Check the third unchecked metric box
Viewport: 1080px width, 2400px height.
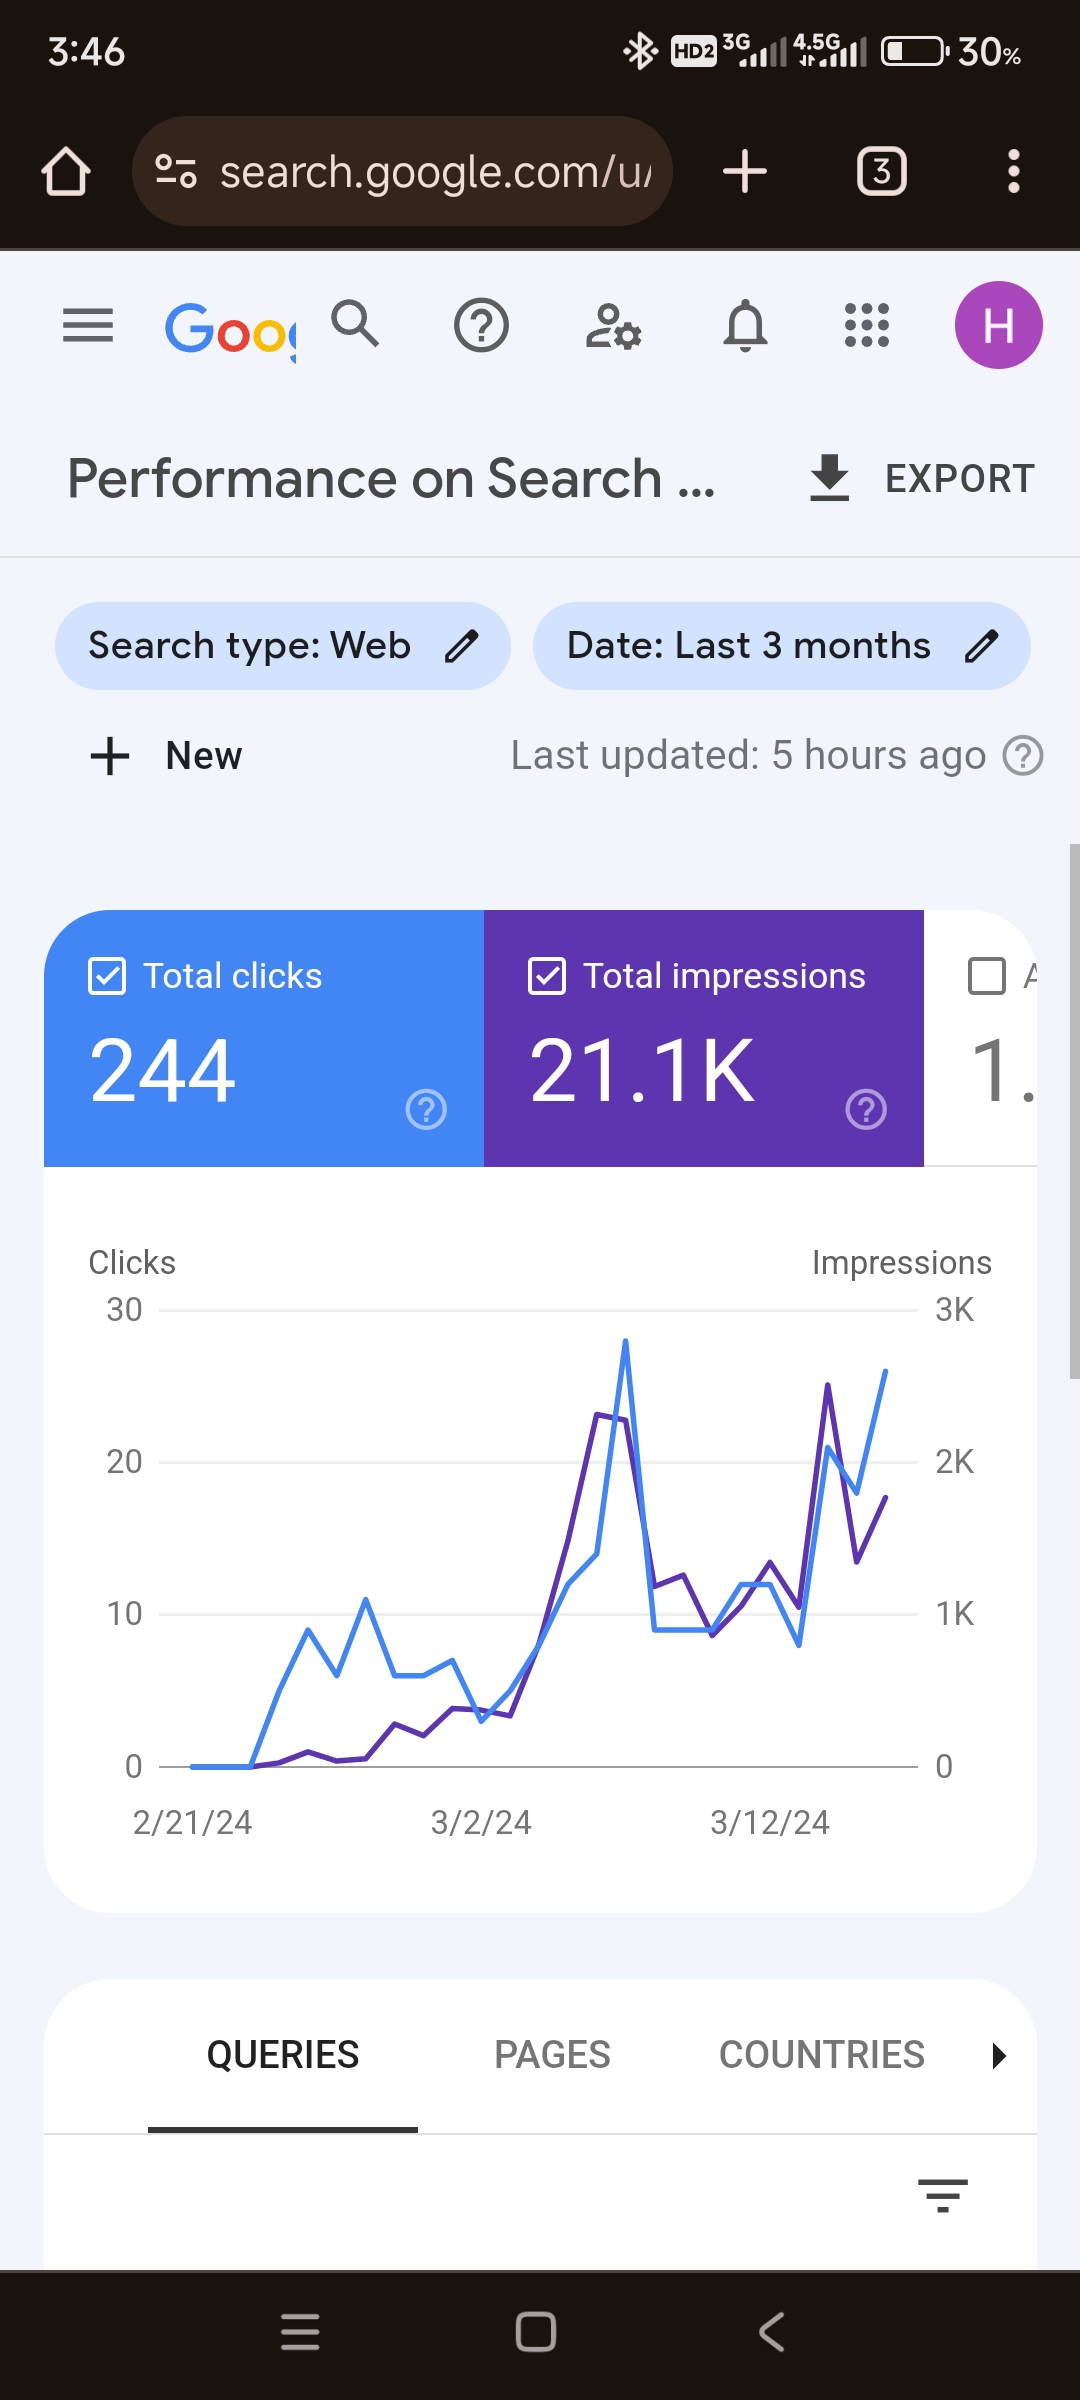click(987, 976)
